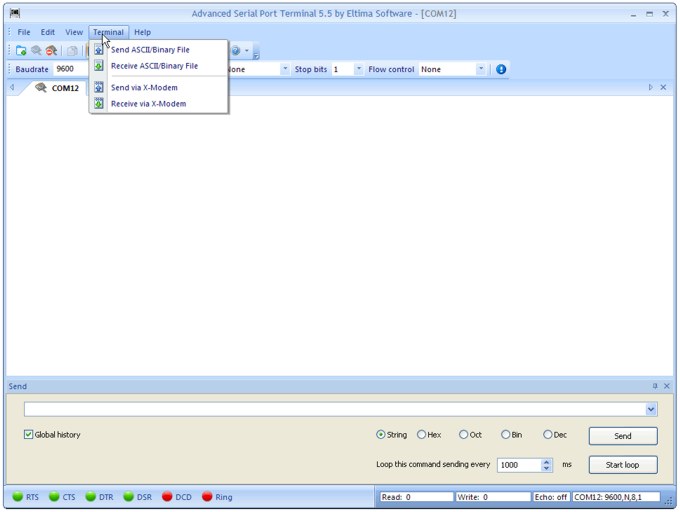This screenshot has height=512, width=680.
Task: Open the arrow next to the help icon
Action: tap(246, 51)
